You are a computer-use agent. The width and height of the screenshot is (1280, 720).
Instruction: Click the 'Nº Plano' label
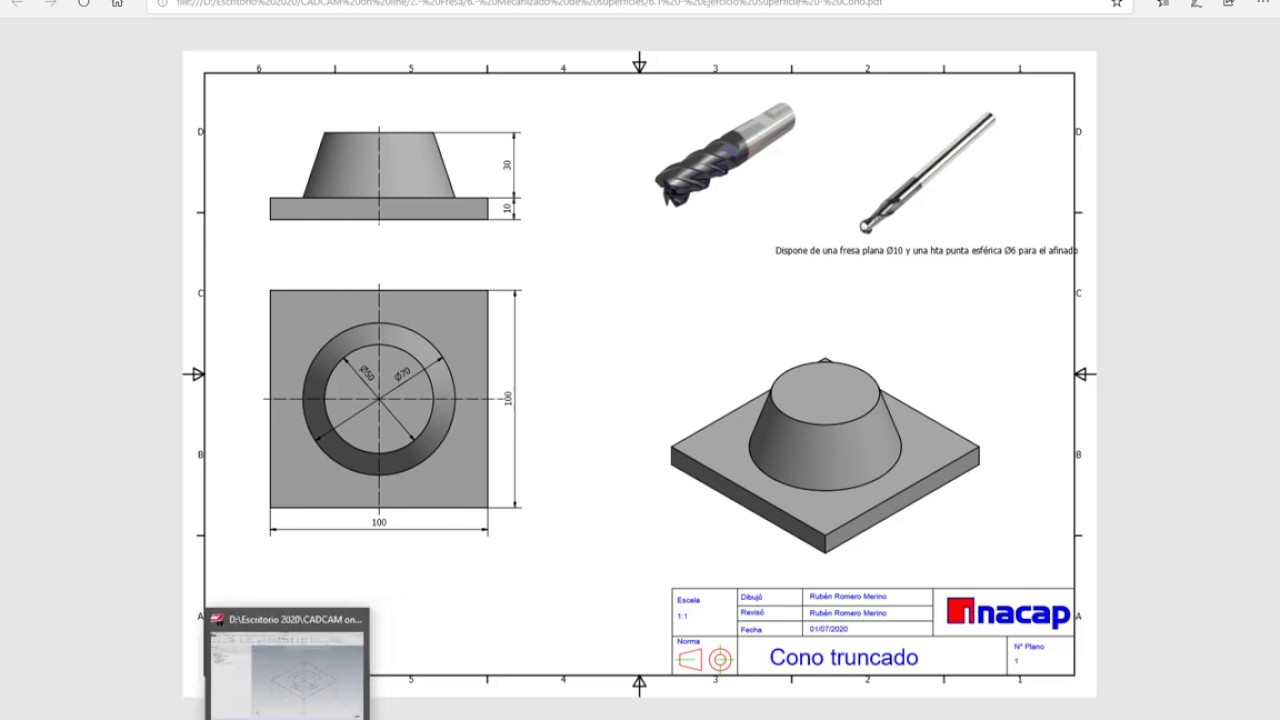pyautogui.click(x=1029, y=647)
